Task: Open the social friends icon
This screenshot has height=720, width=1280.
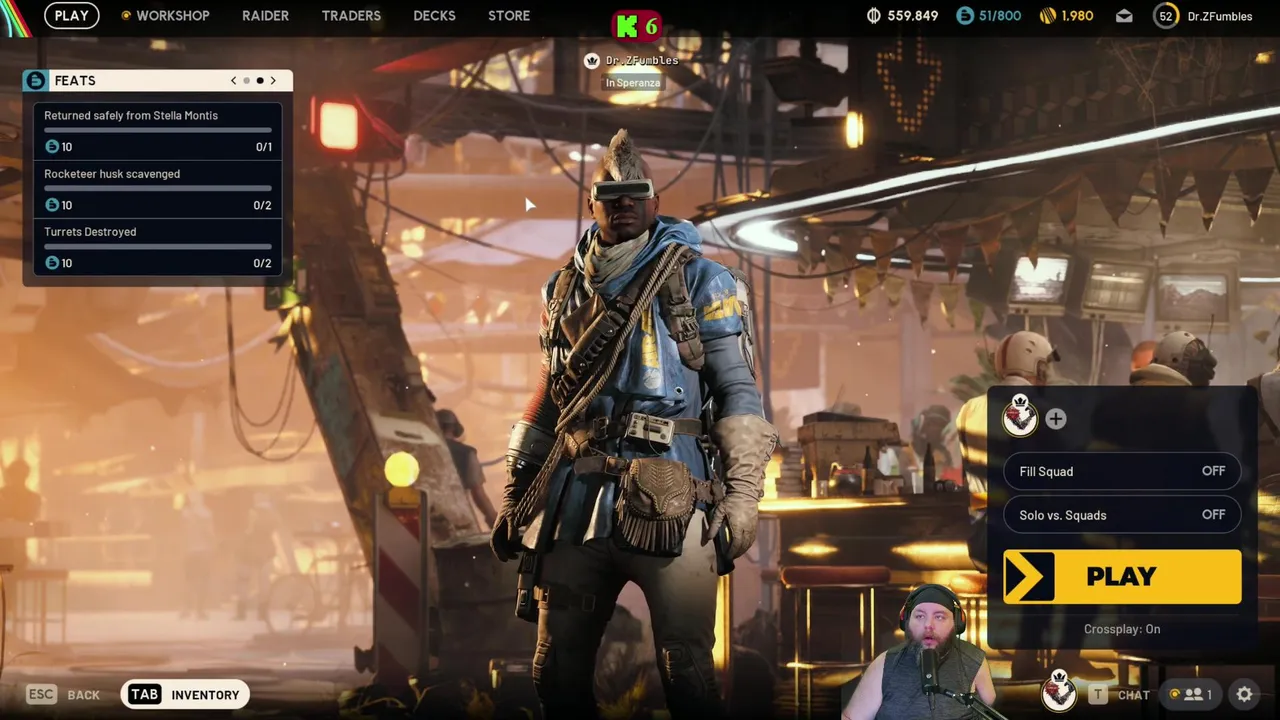Action: 1192,694
